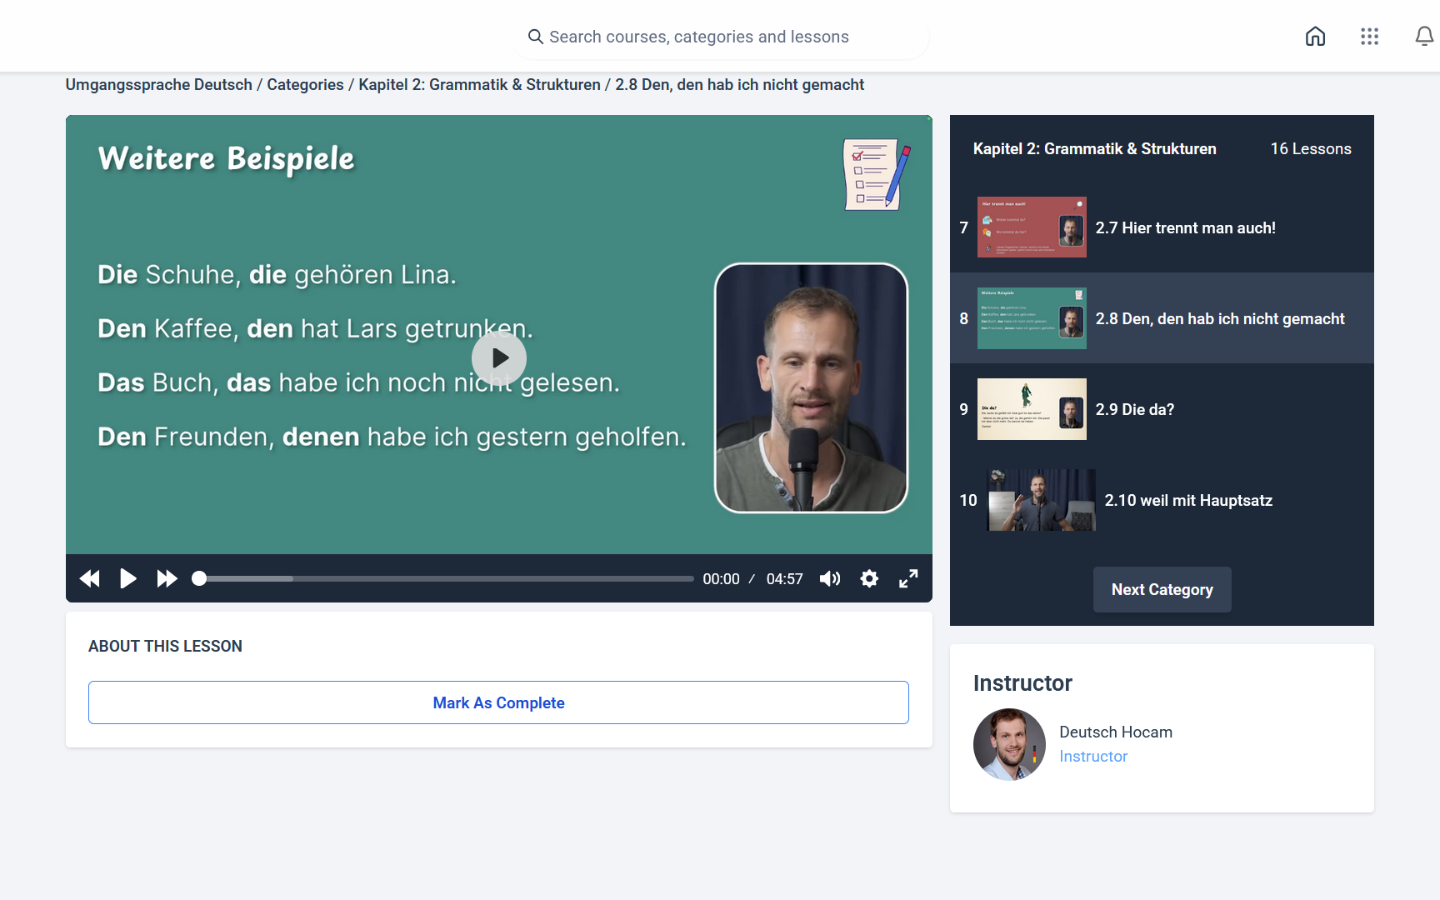1440x900 pixels.
Task: Click the video progress bar
Action: tap(445, 579)
